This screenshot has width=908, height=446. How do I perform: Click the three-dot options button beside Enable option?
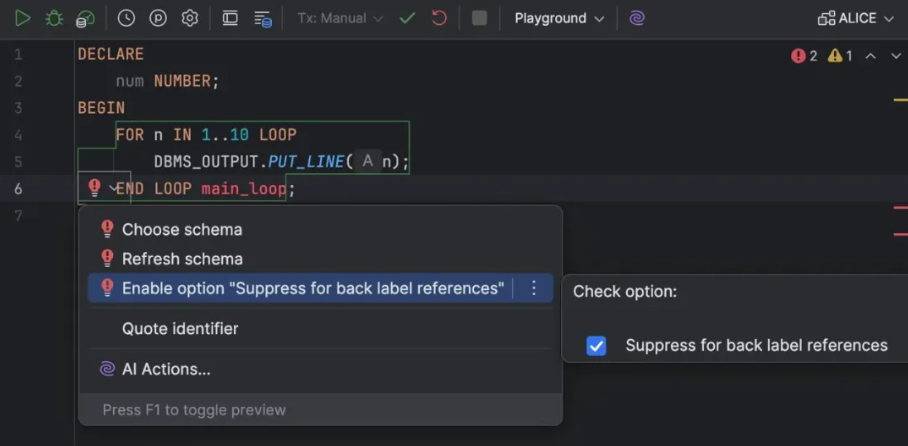point(534,288)
